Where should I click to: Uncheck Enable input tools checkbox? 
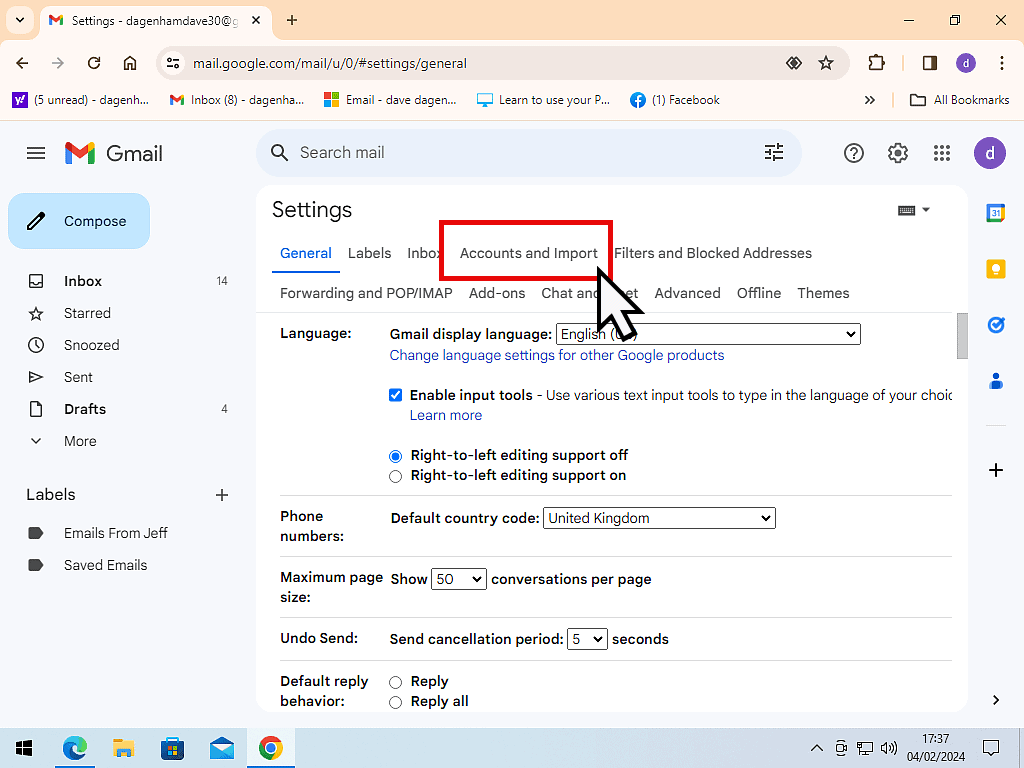[x=396, y=395]
